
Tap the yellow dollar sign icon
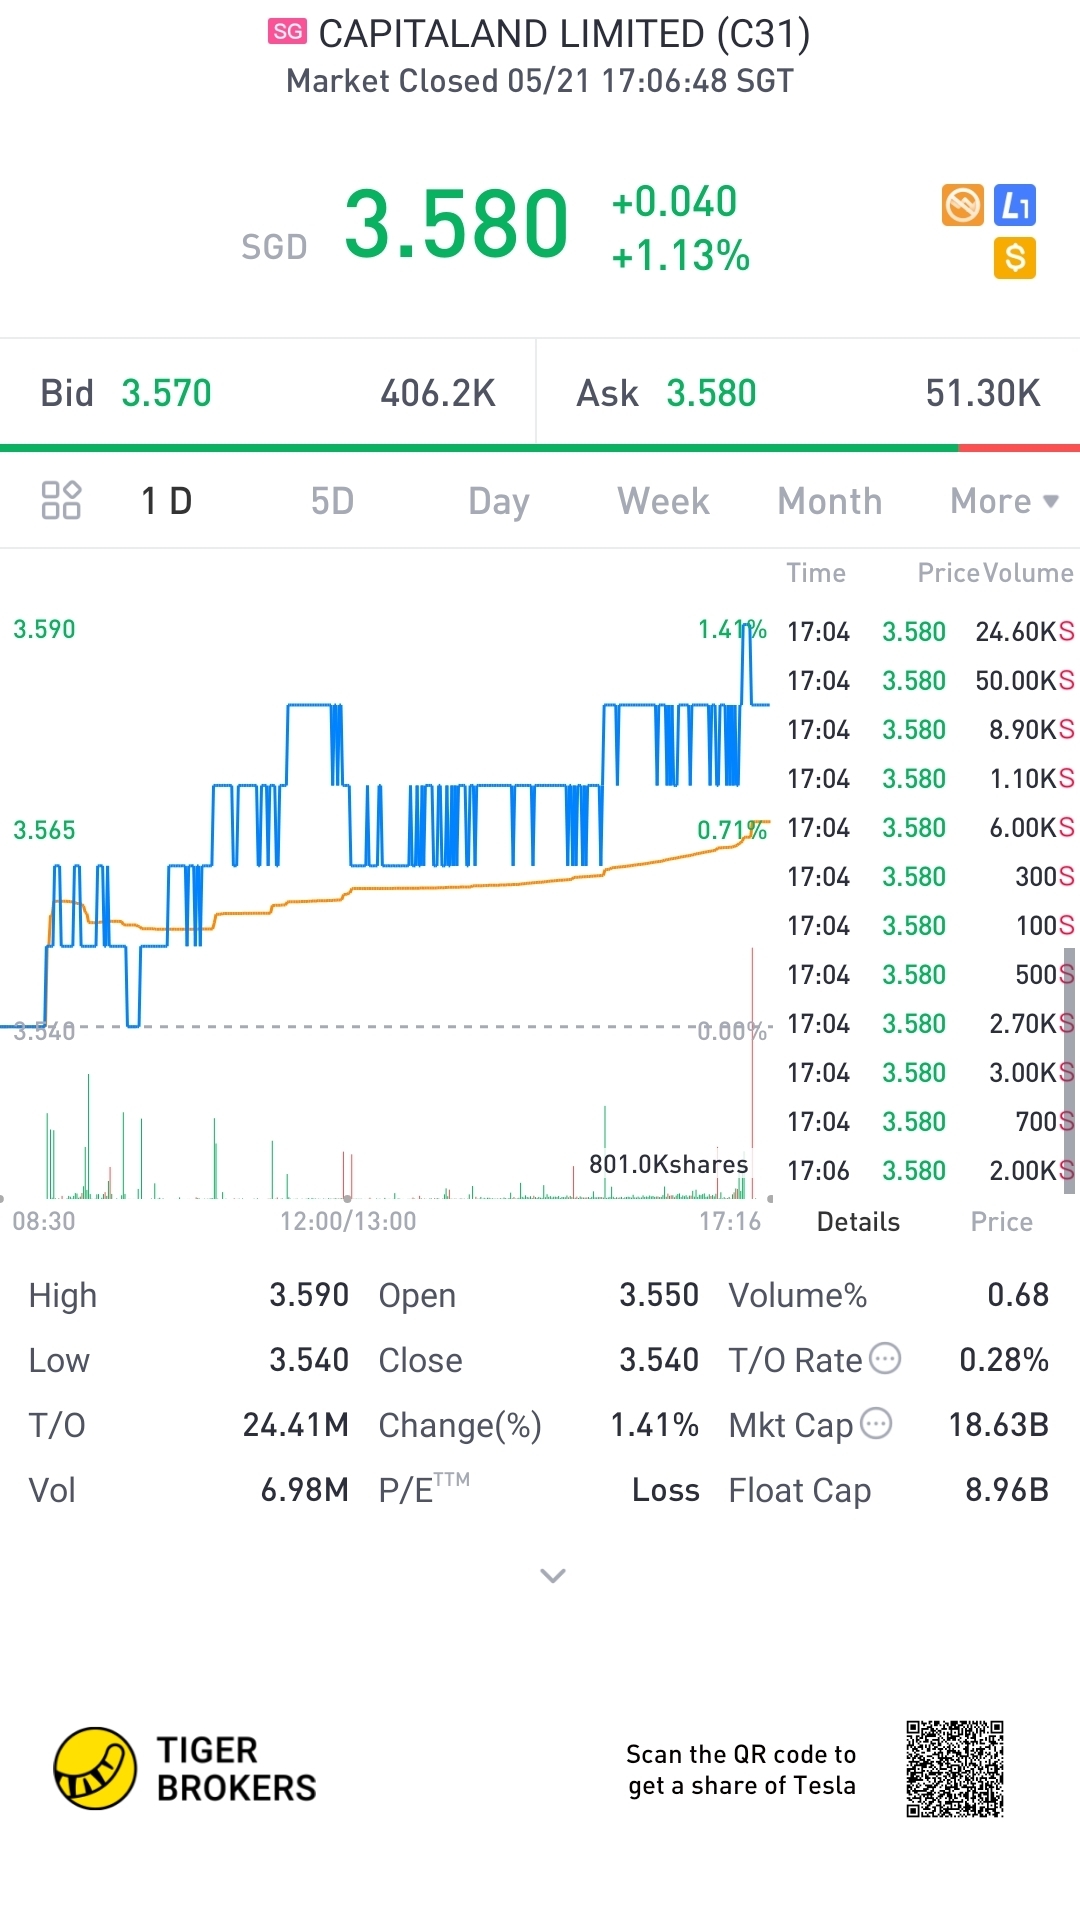tap(1015, 258)
